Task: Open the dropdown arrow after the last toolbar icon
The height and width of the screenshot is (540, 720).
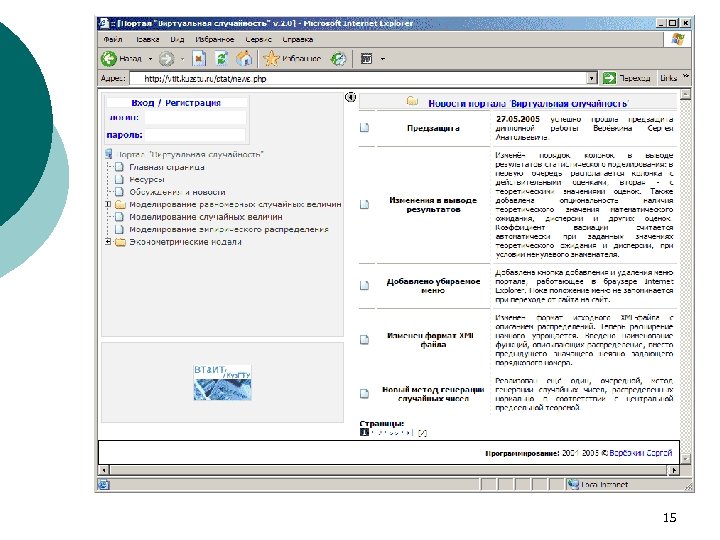Action: (x=383, y=59)
